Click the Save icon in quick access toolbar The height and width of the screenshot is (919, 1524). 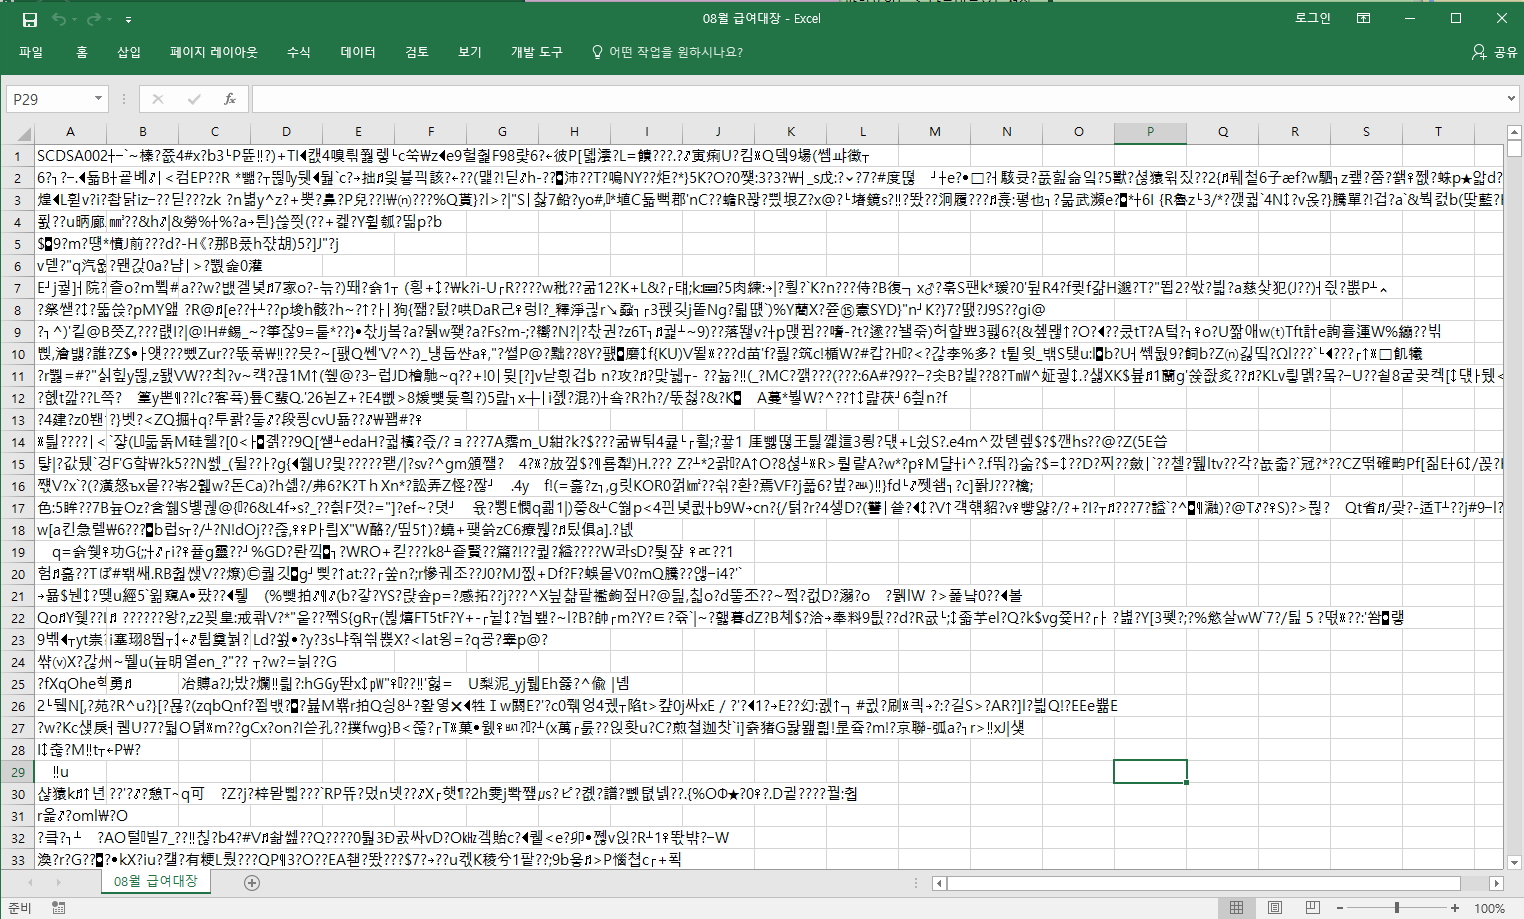[30, 19]
